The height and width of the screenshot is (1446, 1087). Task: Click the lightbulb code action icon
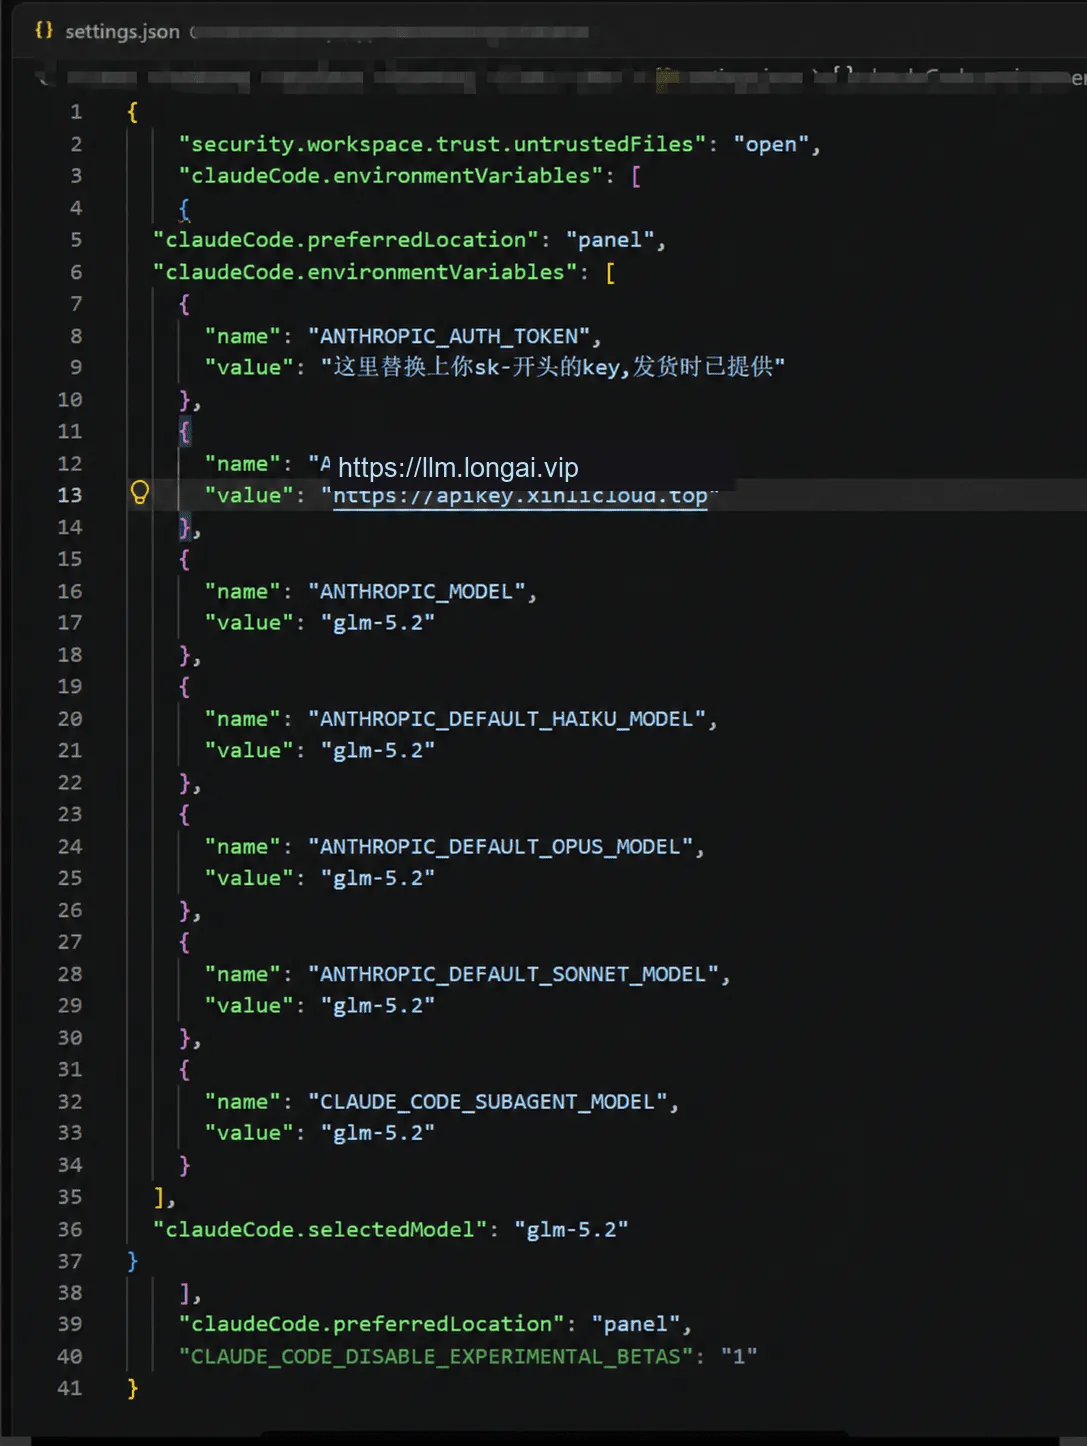[x=140, y=492]
